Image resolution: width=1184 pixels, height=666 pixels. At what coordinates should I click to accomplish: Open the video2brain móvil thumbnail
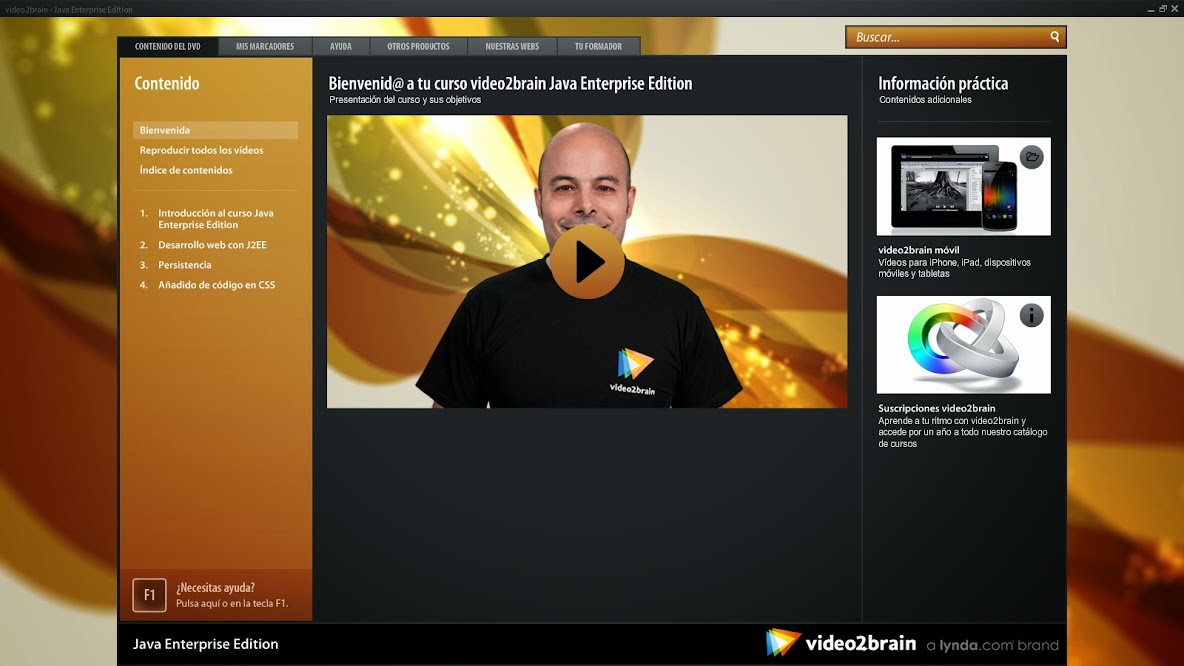click(964, 187)
